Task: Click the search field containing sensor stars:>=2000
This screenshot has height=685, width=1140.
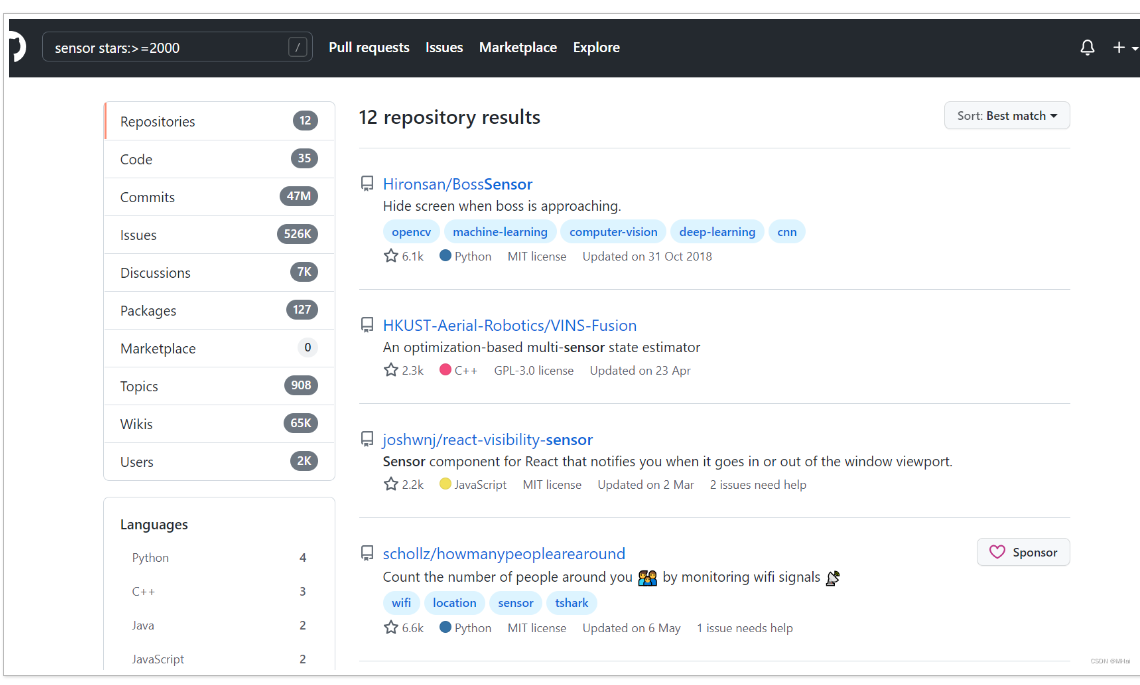Action: click(177, 47)
